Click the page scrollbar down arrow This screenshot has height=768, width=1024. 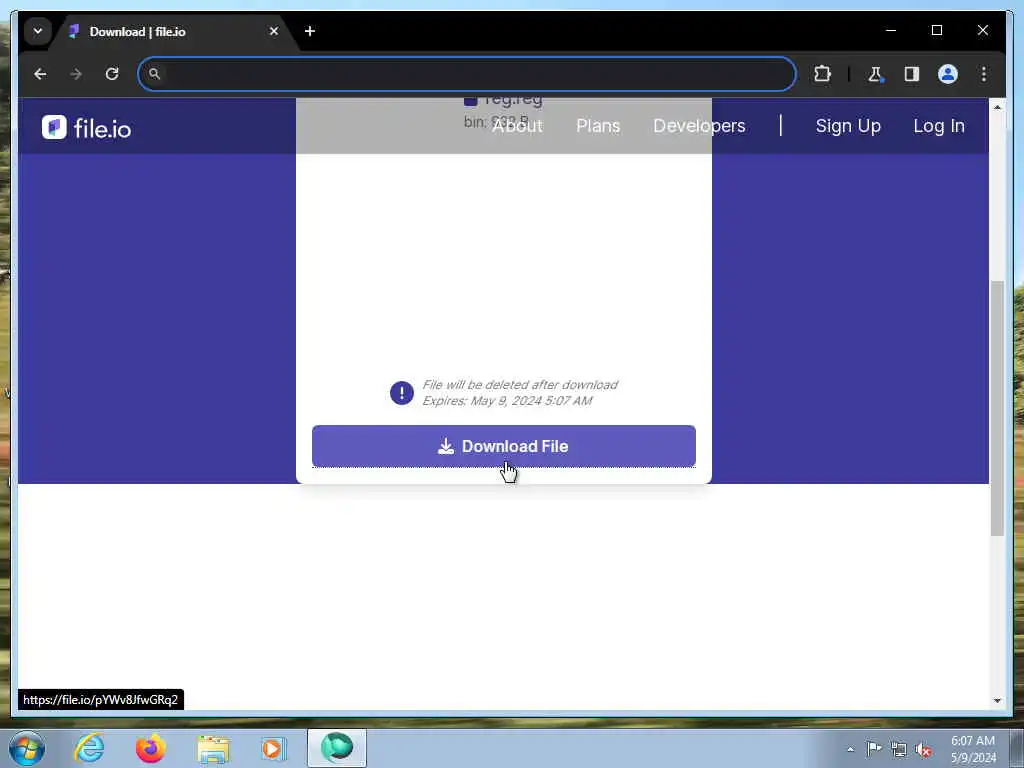point(997,700)
